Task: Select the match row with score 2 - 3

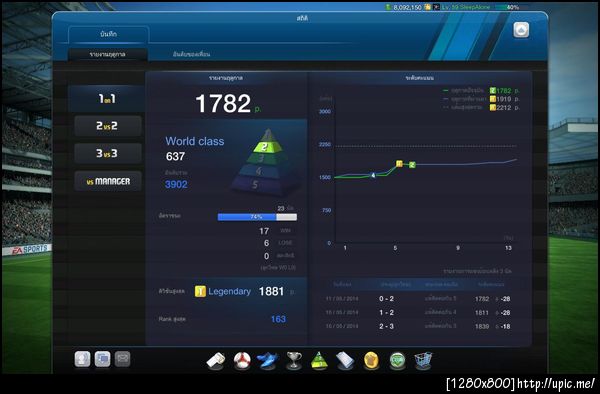Action: coord(419,326)
